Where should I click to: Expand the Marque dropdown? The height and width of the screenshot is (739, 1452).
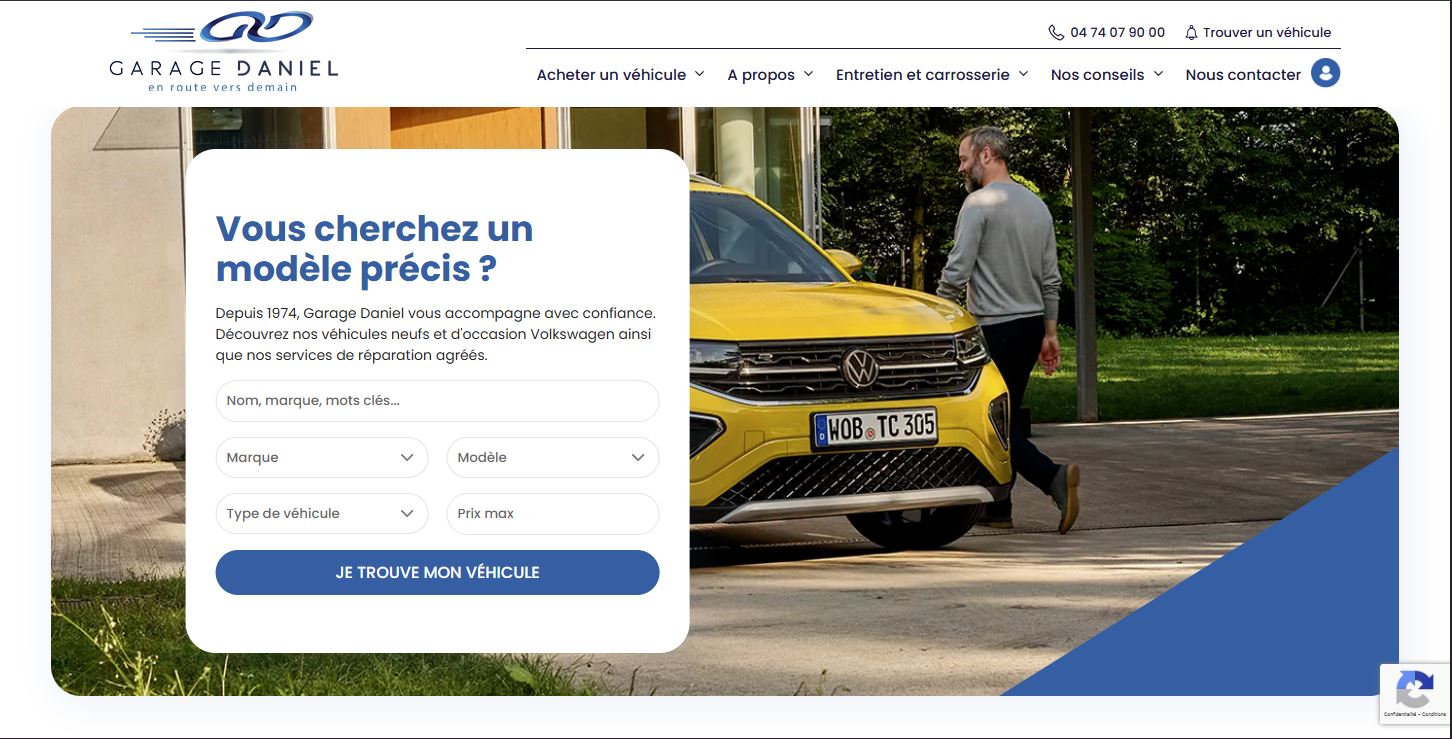click(322, 457)
